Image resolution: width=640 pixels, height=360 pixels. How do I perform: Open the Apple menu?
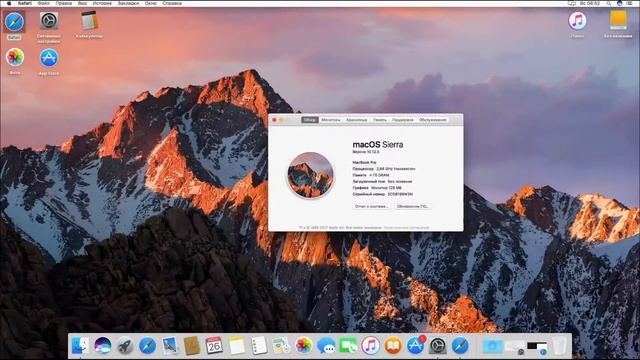coord(9,3)
